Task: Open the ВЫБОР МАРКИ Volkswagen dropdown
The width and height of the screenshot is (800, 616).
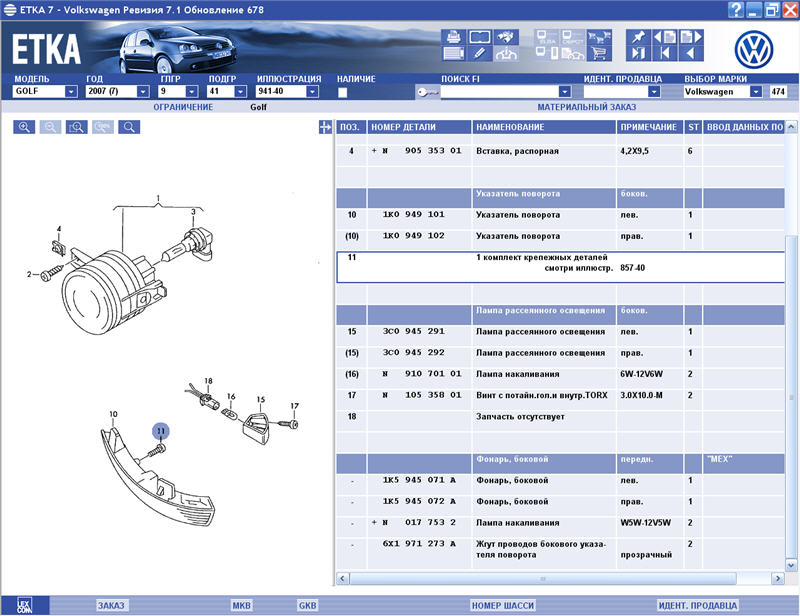Action: coord(756,91)
